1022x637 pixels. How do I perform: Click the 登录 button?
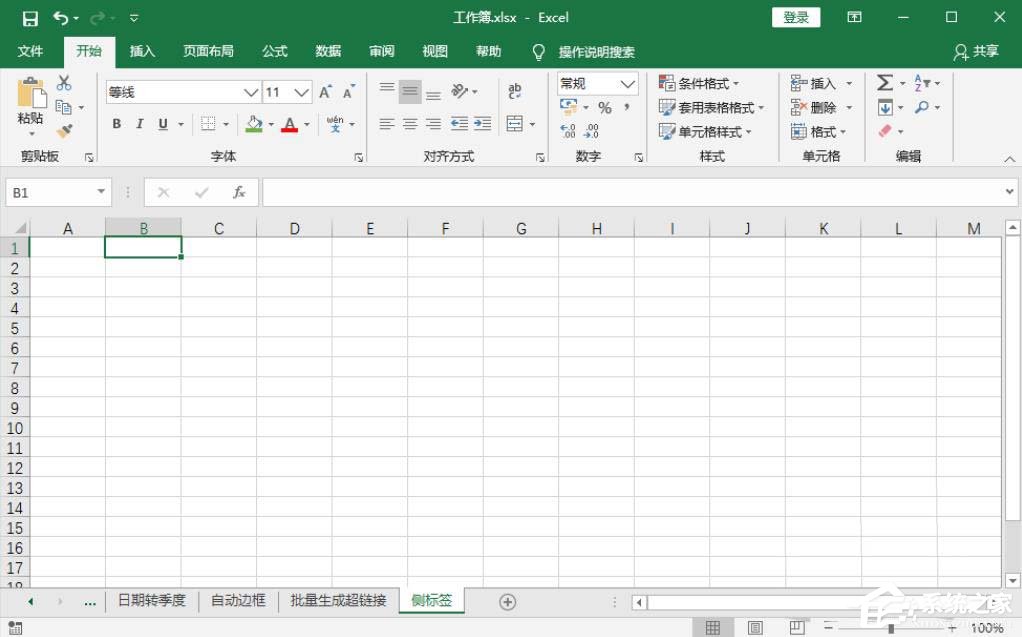[796, 17]
